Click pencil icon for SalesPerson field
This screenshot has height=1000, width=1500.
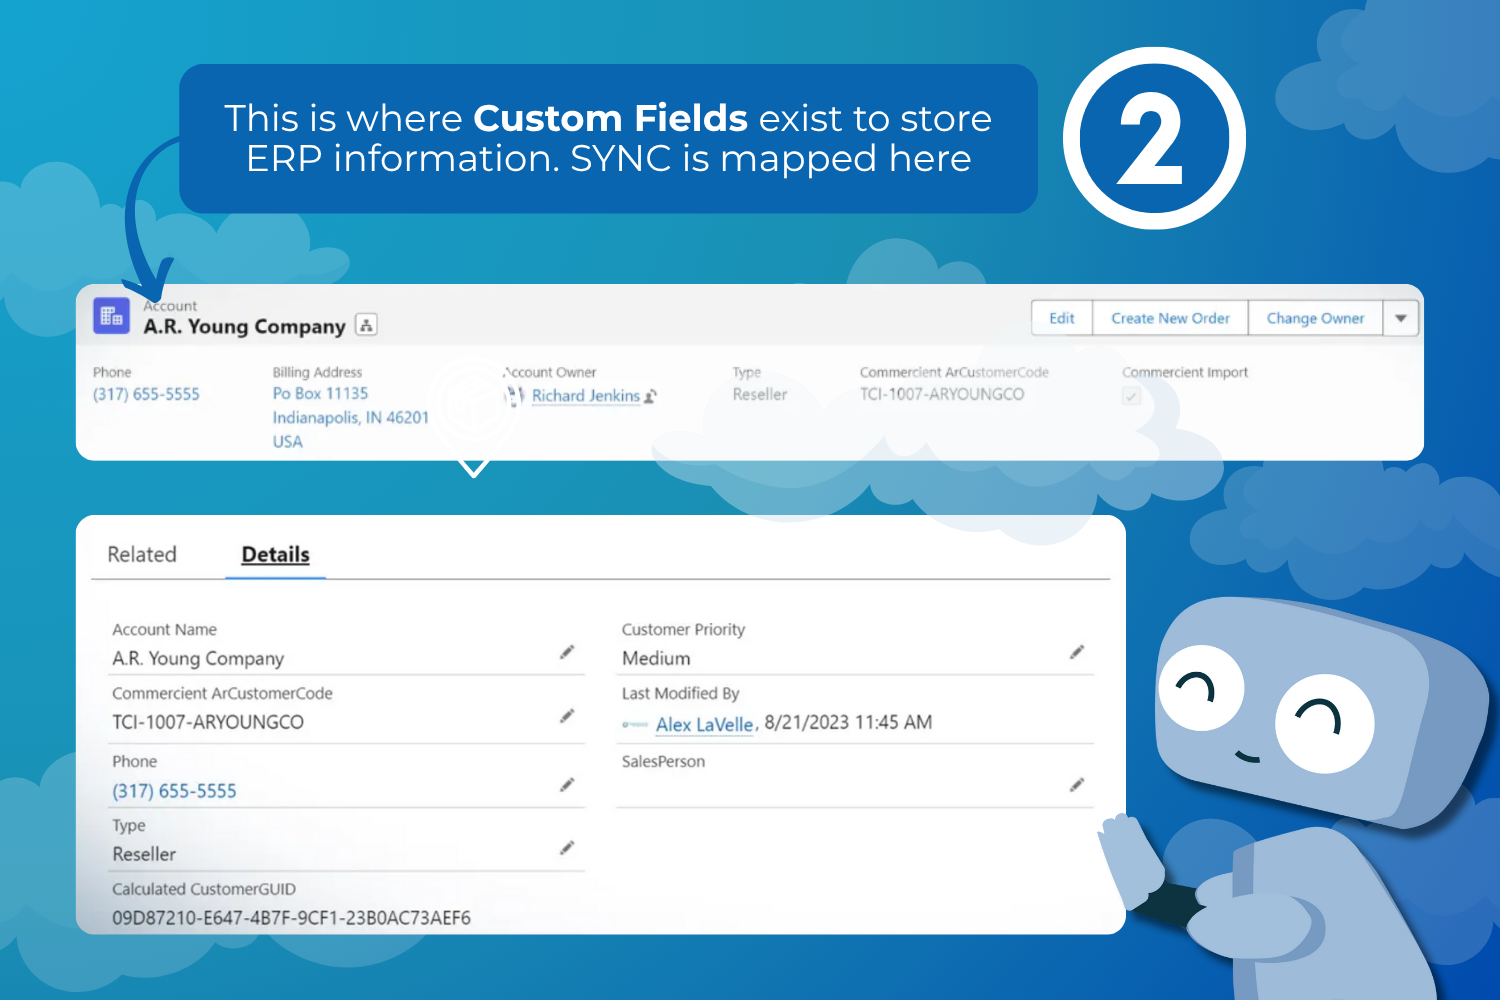pos(1076,785)
